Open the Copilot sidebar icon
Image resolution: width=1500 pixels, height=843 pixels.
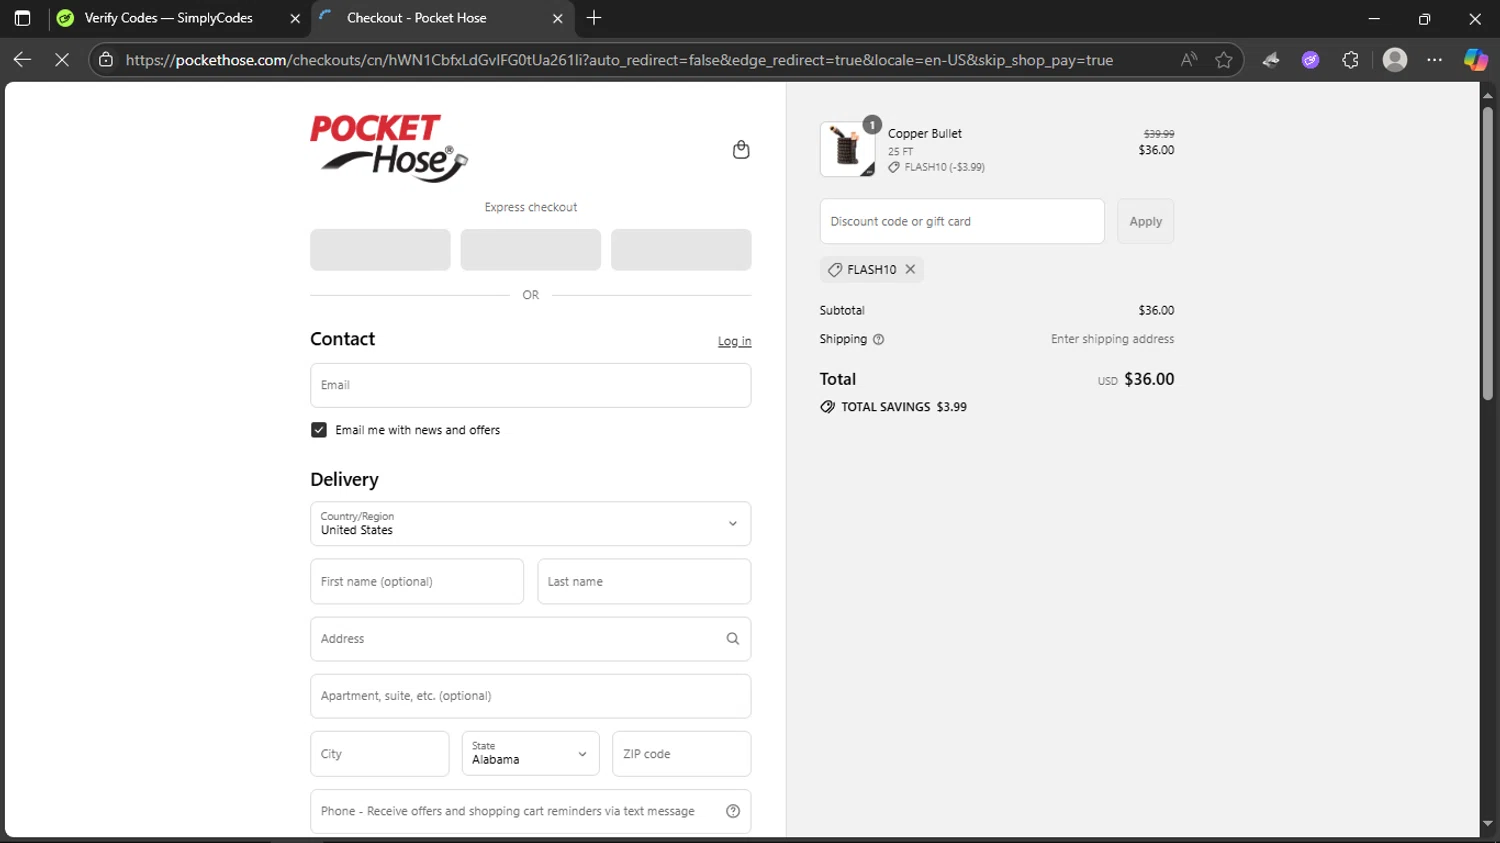pos(1476,60)
